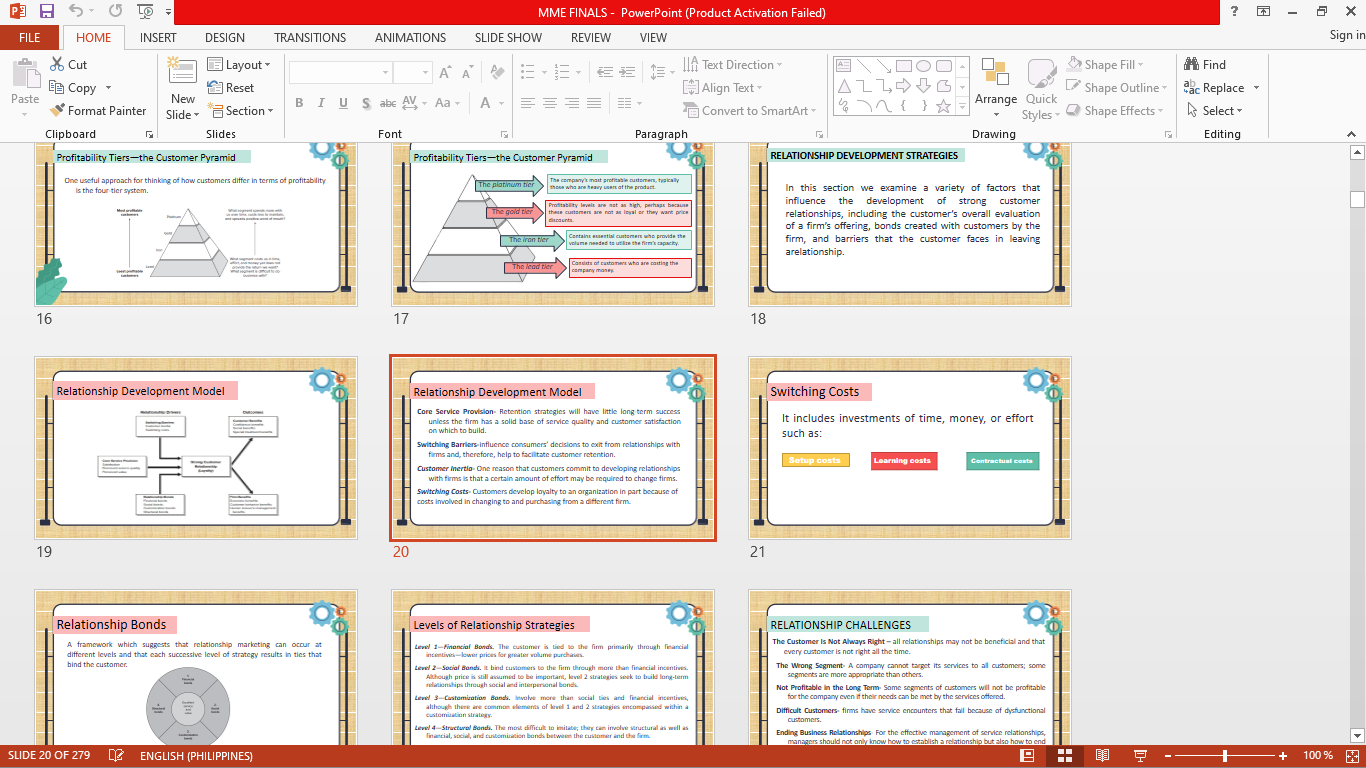Image resolution: width=1366 pixels, height=768 pixels.
Task: Click Clear All Formatting icon
Action: click(498, 73)
